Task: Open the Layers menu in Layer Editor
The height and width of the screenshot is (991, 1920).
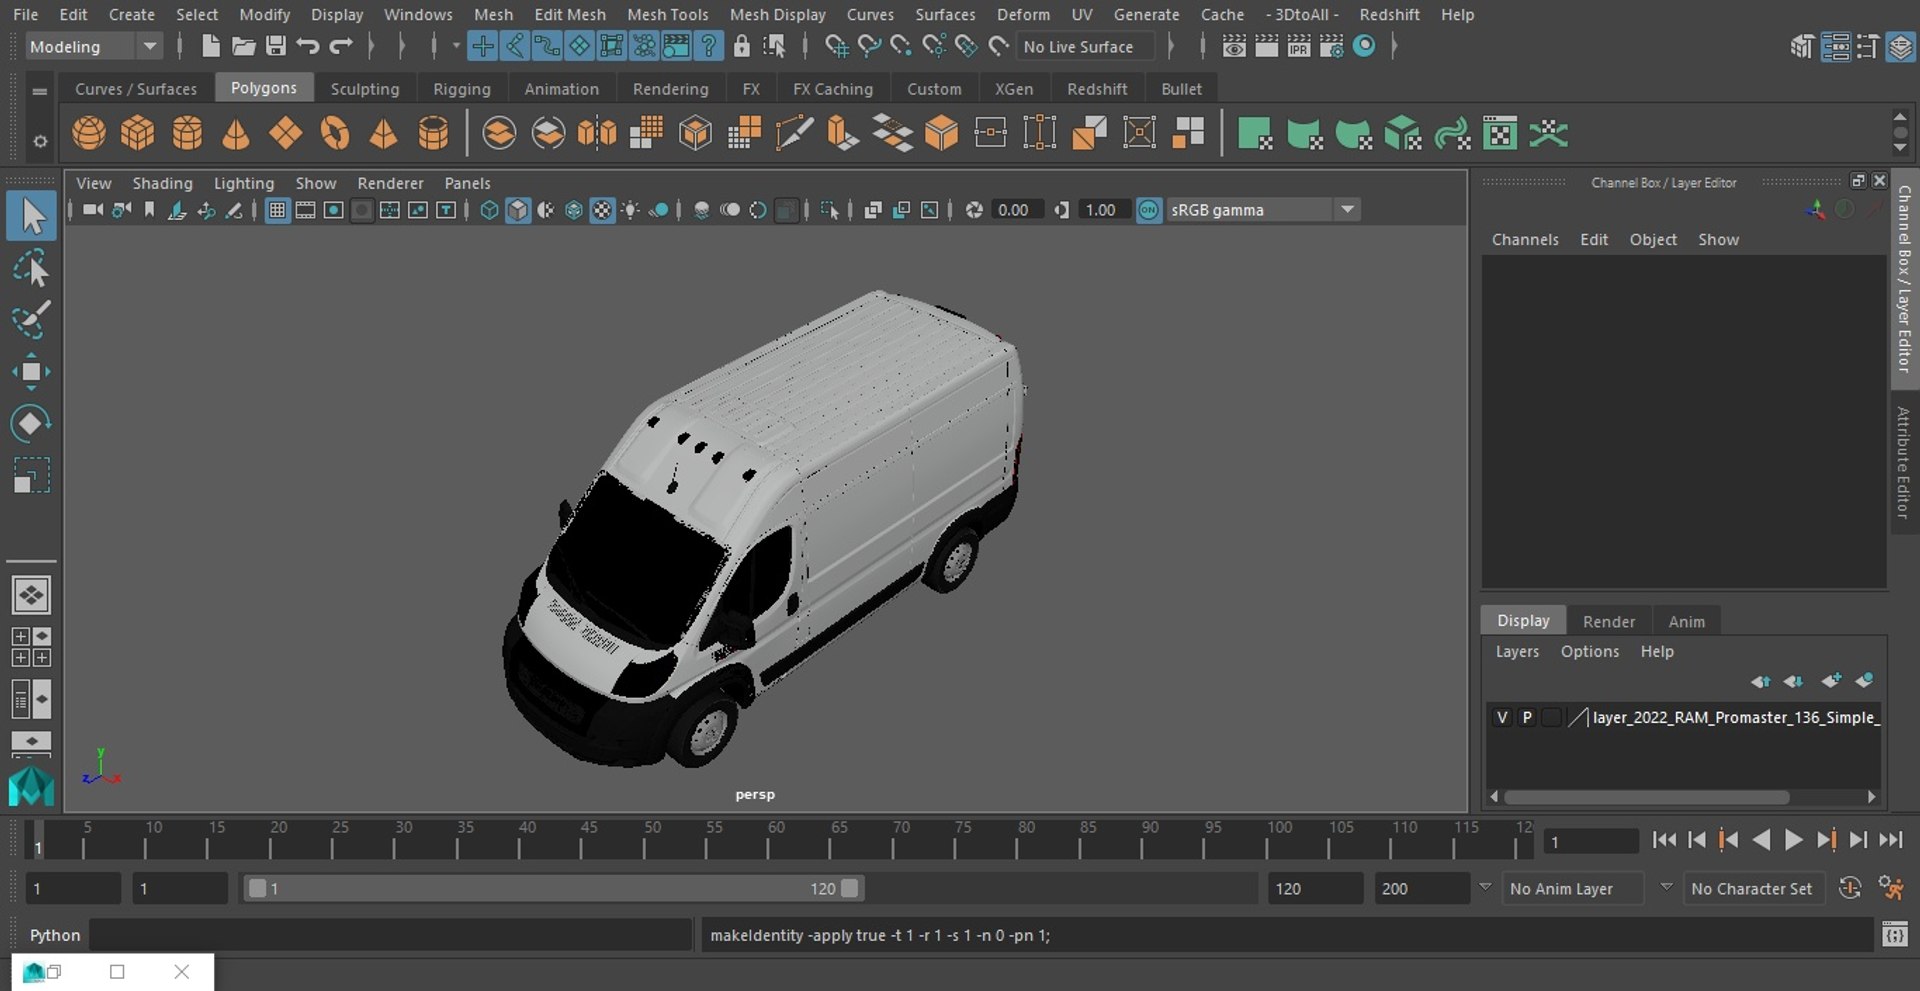Action: [x=1517, y=651]
